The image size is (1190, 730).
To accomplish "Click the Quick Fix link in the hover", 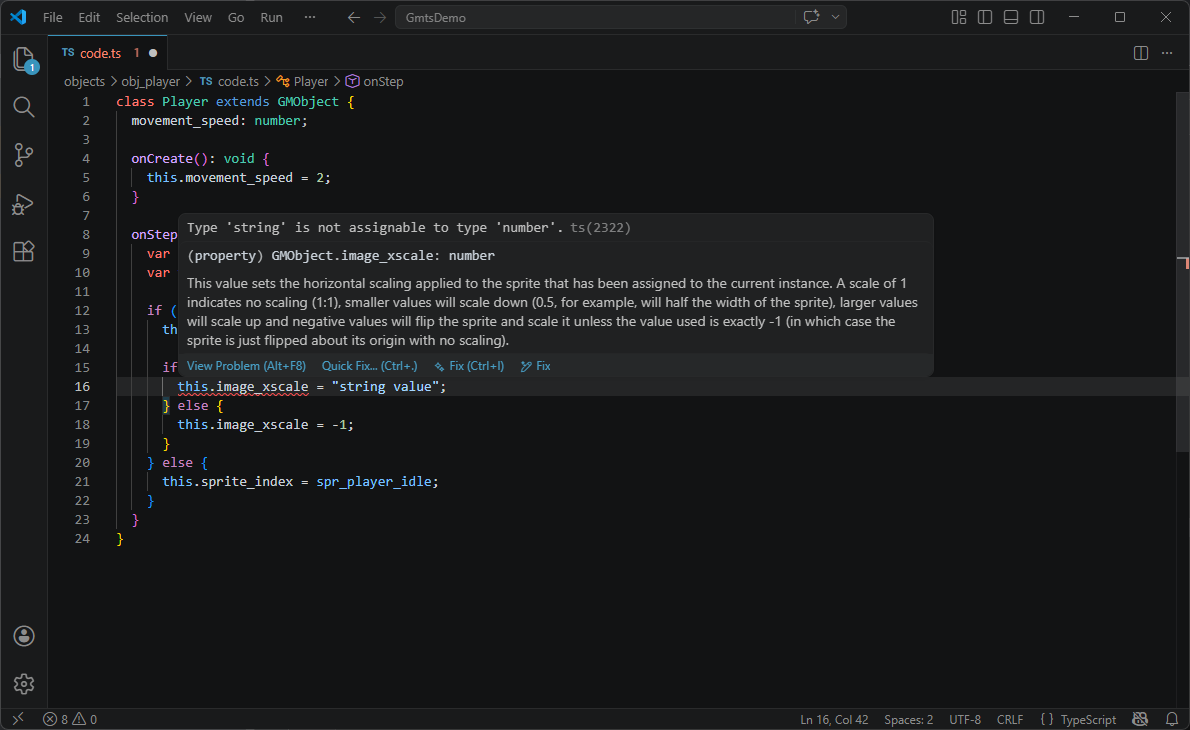I will tap(370, 366).
